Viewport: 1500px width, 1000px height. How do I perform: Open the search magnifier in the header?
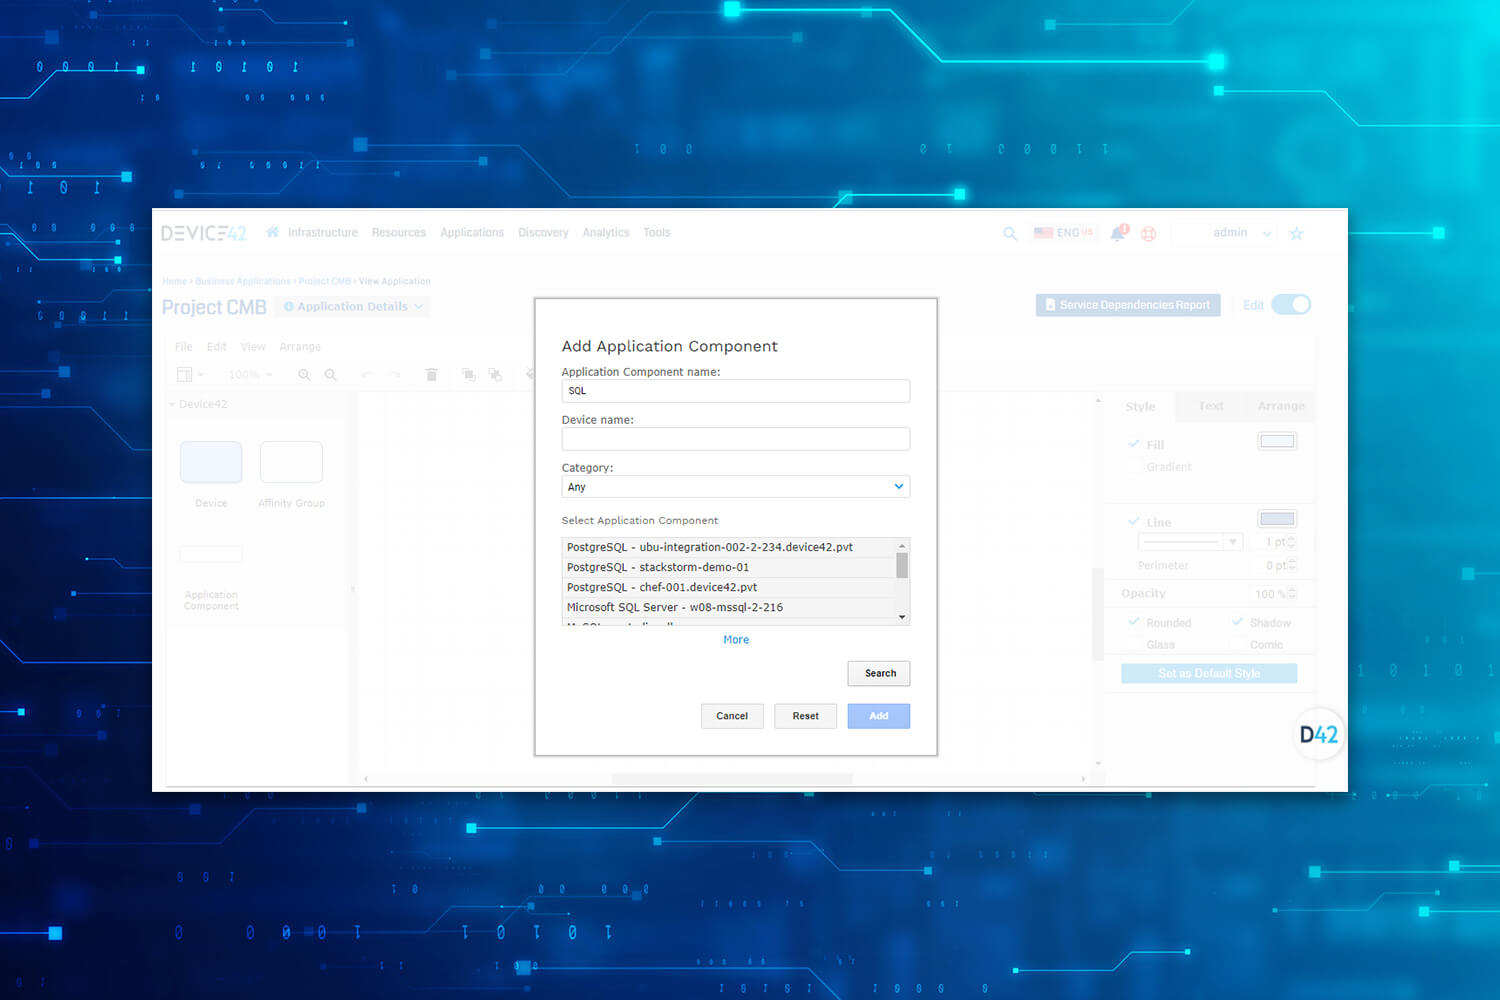pyautogui.click(x=1010, y=233)
